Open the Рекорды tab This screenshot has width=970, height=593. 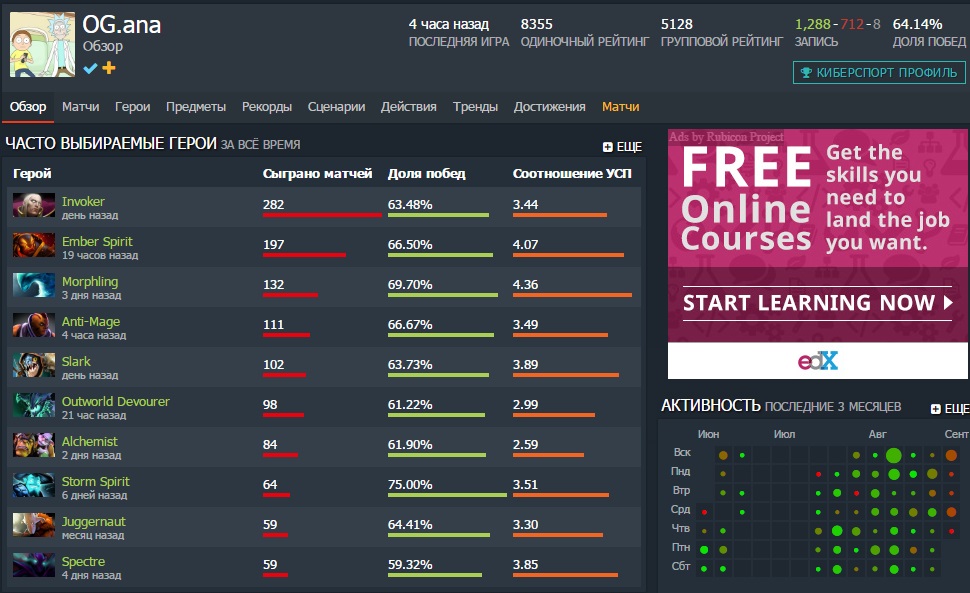267,106
